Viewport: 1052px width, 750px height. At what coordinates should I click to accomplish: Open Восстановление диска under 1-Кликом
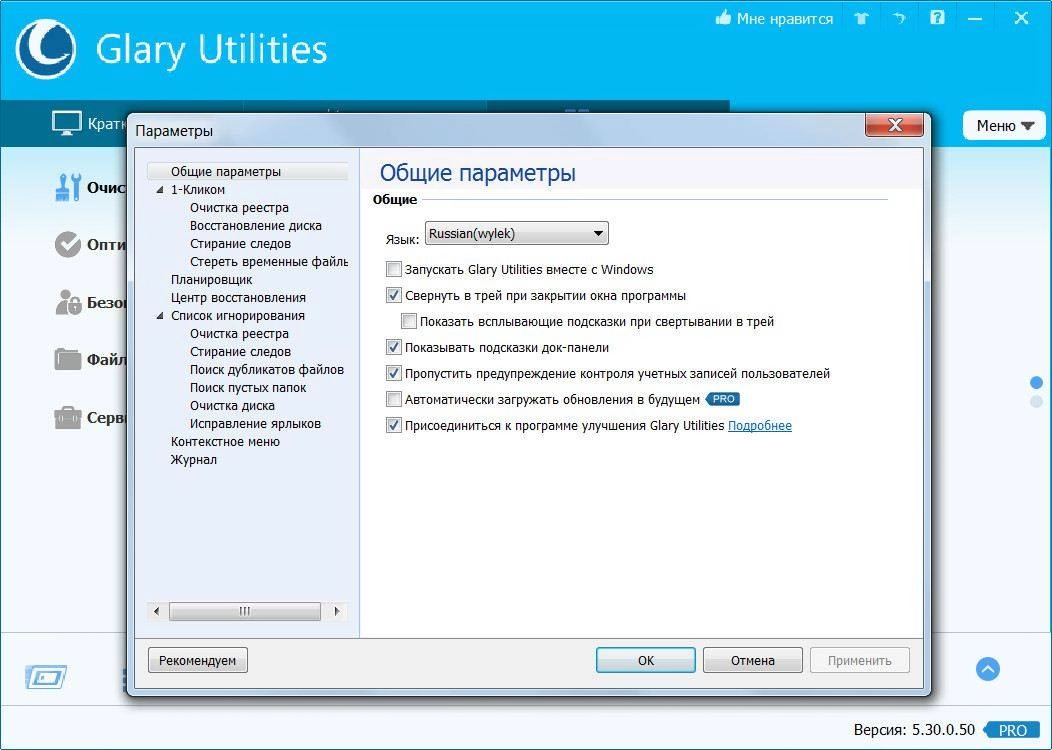256,226
